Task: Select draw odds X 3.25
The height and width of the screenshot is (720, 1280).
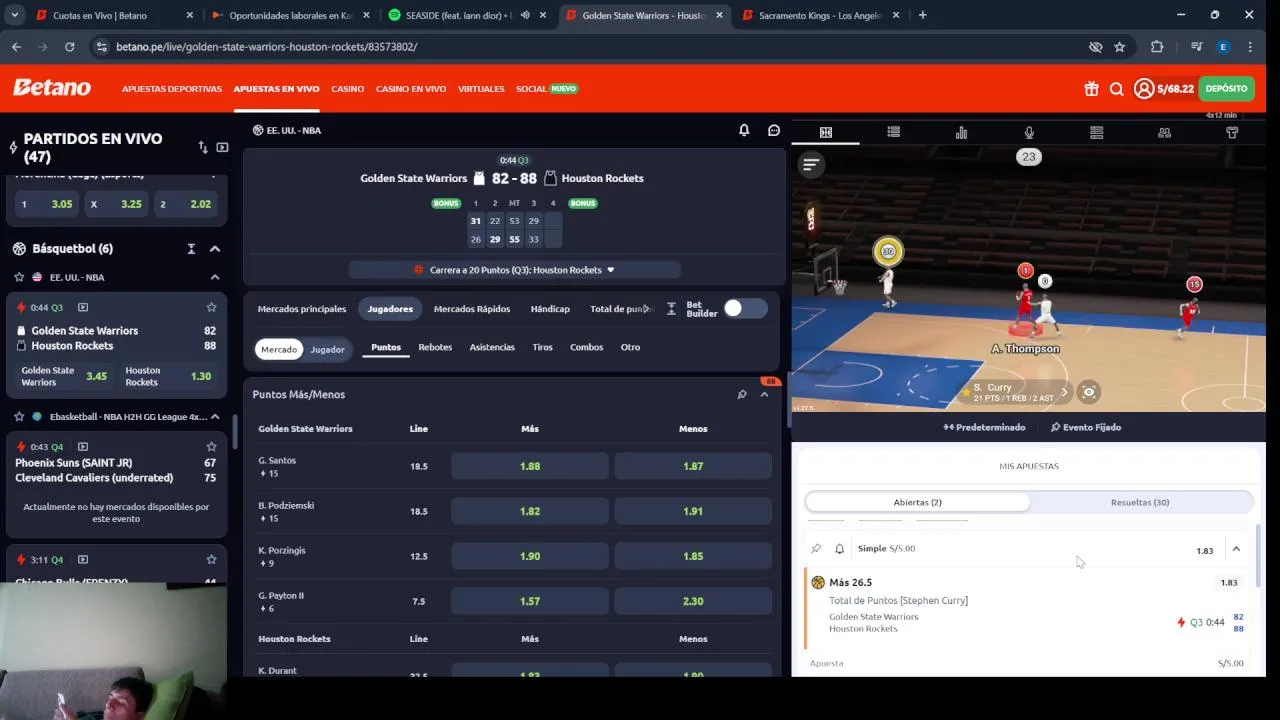Action: pyautogui.click(x=116, y=204)
